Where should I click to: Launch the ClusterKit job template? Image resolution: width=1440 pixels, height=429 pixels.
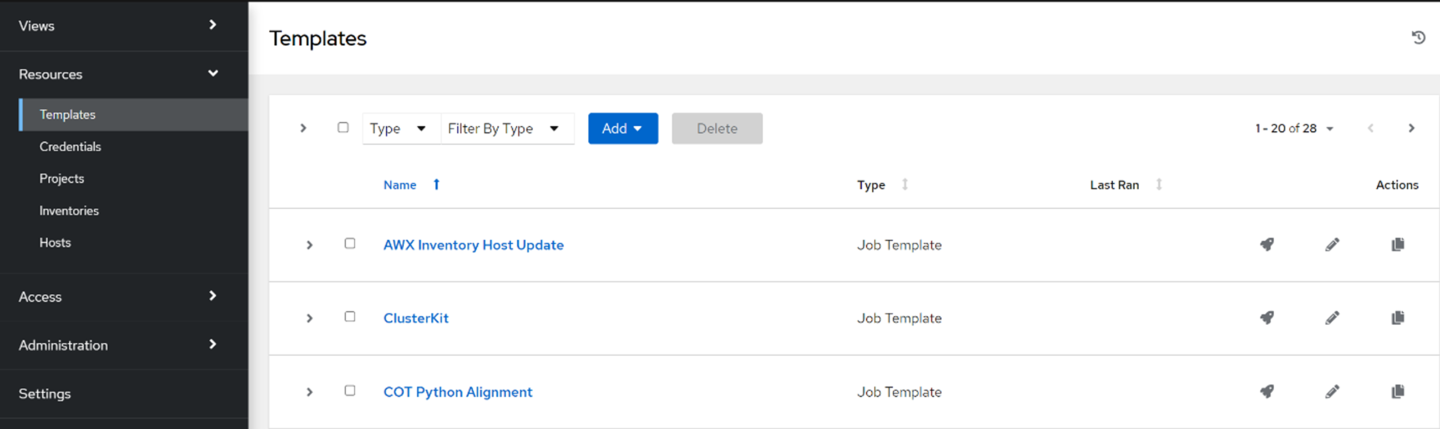tap(1266, 318)
